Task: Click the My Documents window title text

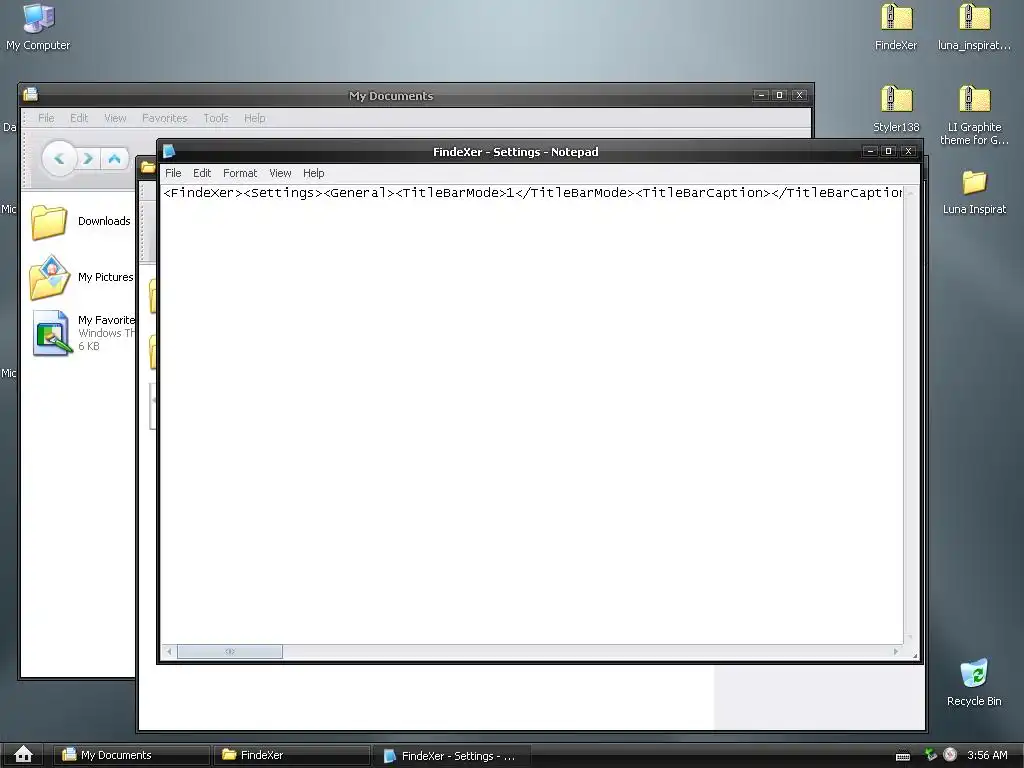Action: 391,95
